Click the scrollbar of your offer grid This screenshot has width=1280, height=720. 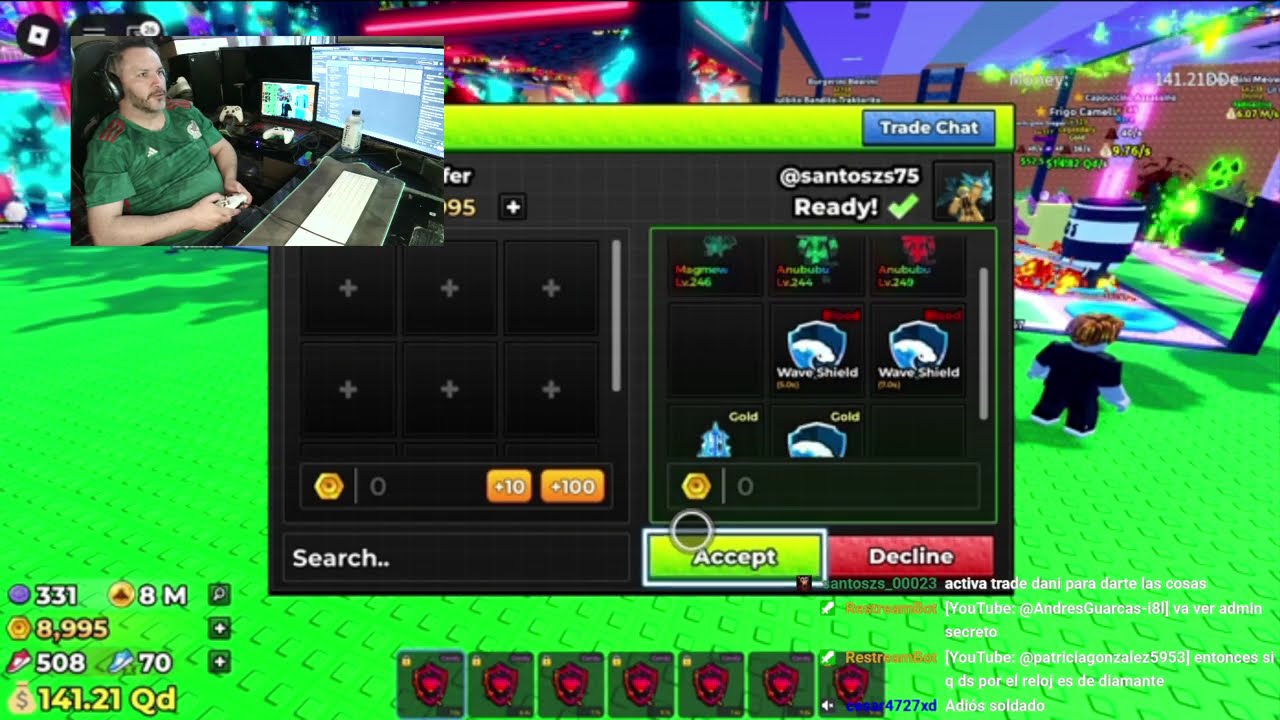[616, 316]
